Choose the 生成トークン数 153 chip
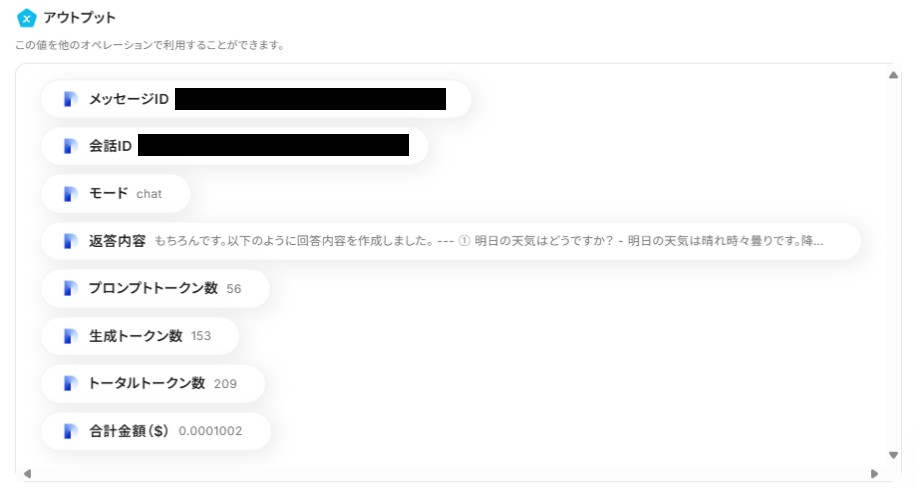The height and width of the screenshot is (491, 917). click(140, 336)
